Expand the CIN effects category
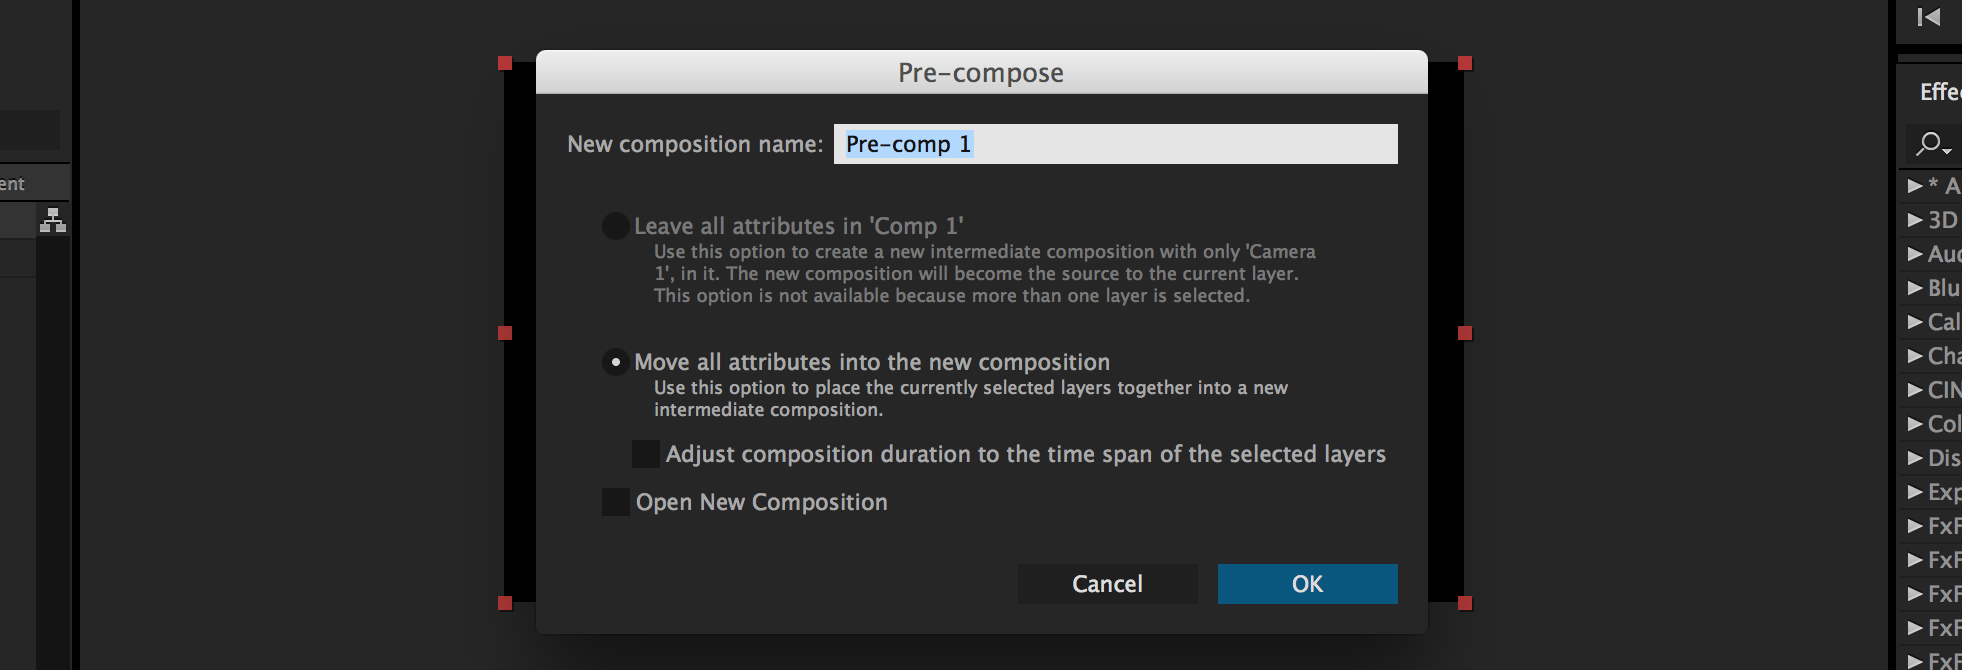This screenshot has width=1962, height=670. [x=1915, y=390]
